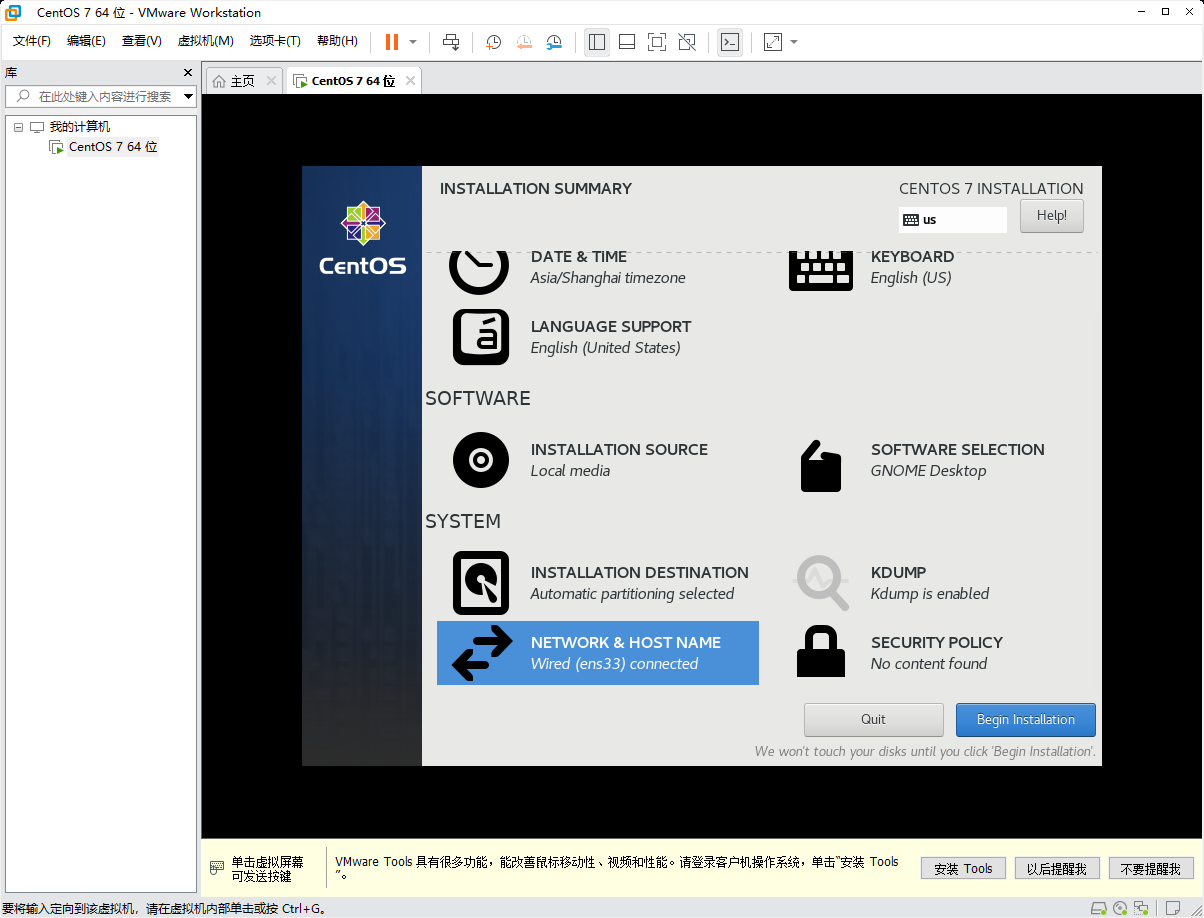
Task: Open the power options dropdown arrow beside pause
Action: pyautogui.click(x=413, y=42)
